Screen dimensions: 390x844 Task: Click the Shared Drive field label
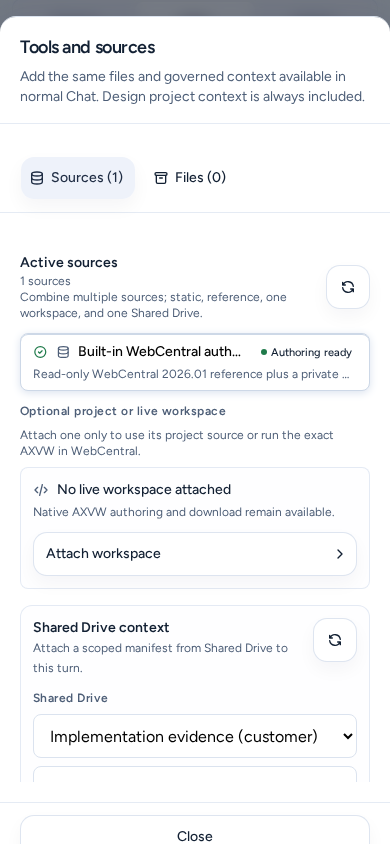70,698
